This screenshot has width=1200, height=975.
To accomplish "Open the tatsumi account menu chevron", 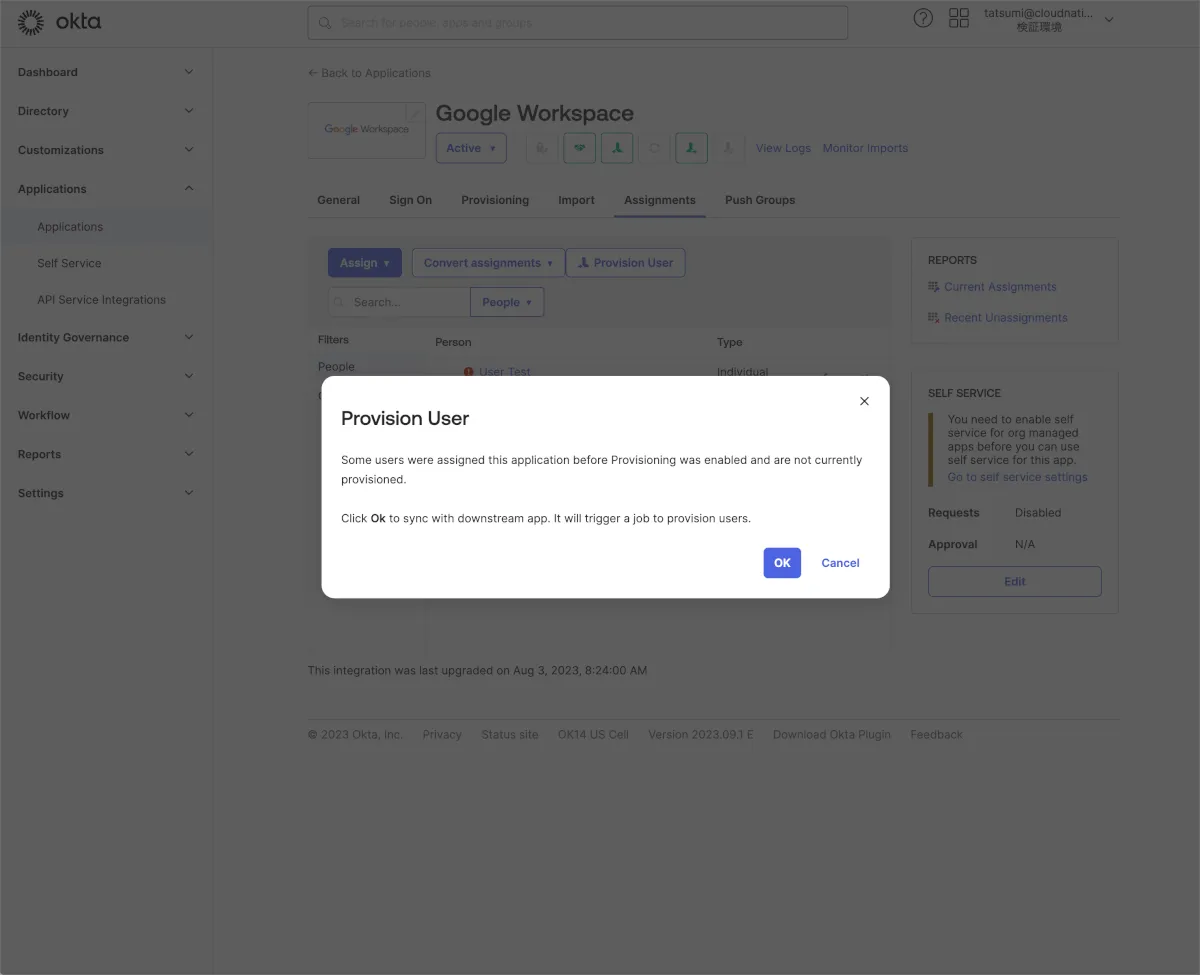I will pyautogui.click(x=1108, y=20).
